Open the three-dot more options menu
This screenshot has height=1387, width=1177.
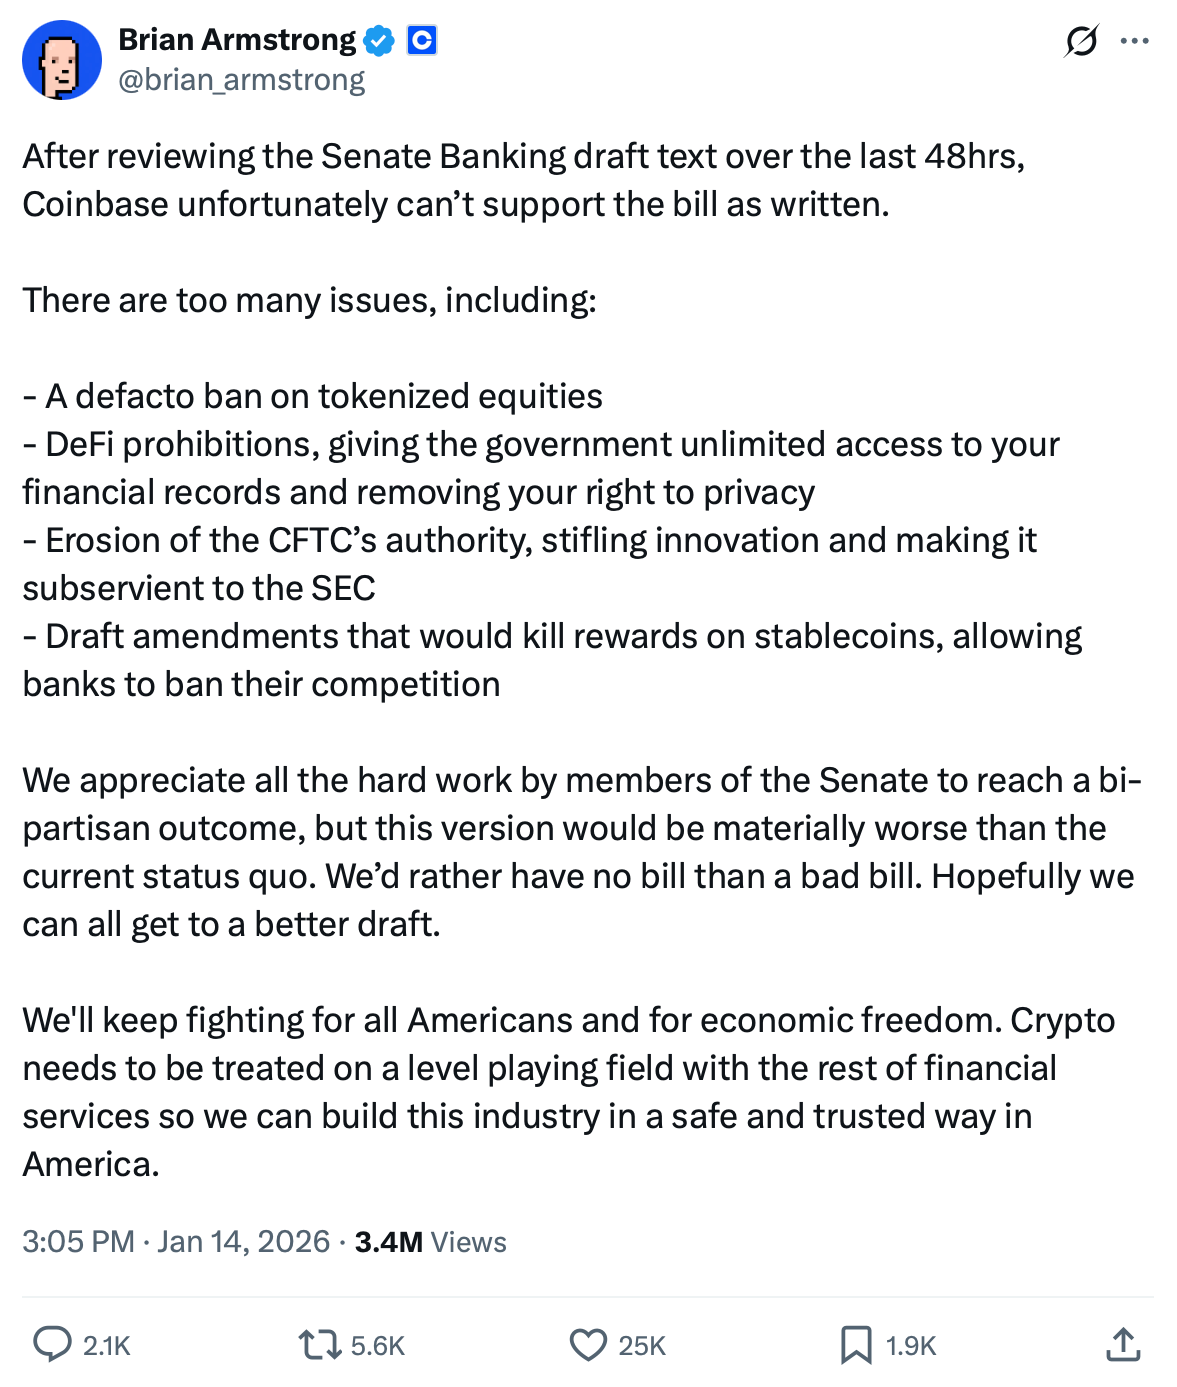[1134, 41]
